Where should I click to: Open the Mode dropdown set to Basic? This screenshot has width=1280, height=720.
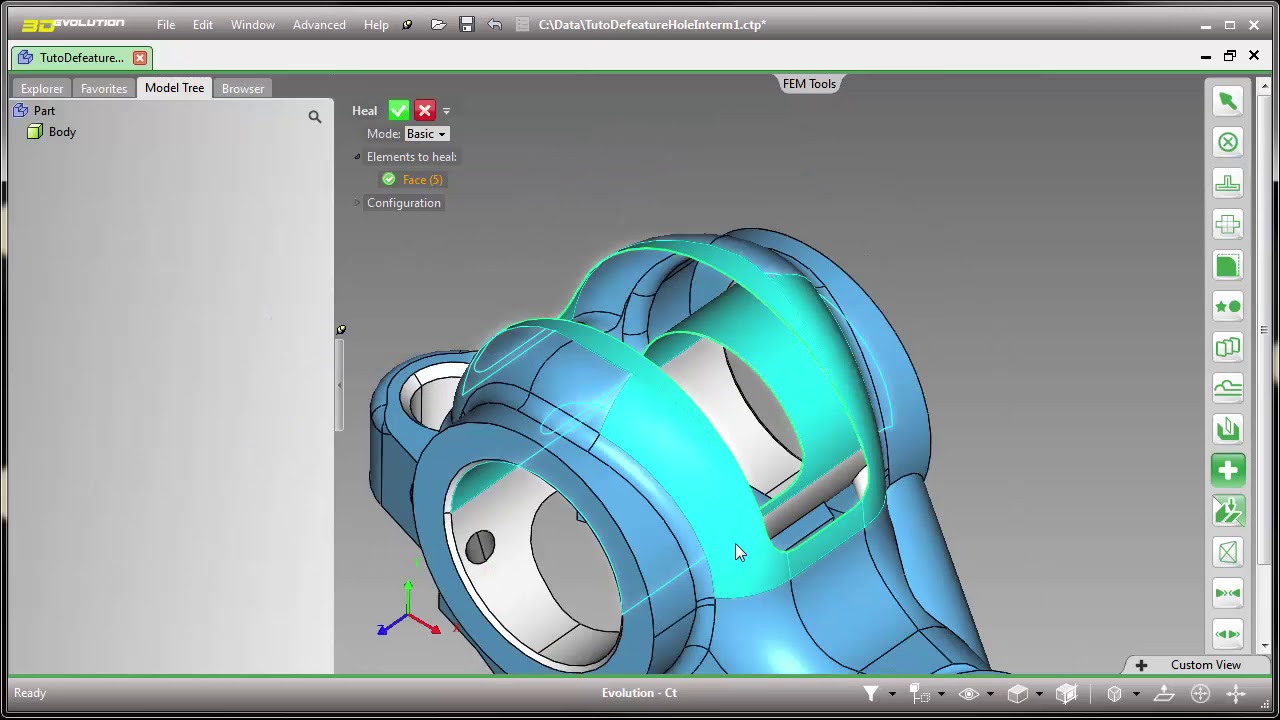[426, 134]
